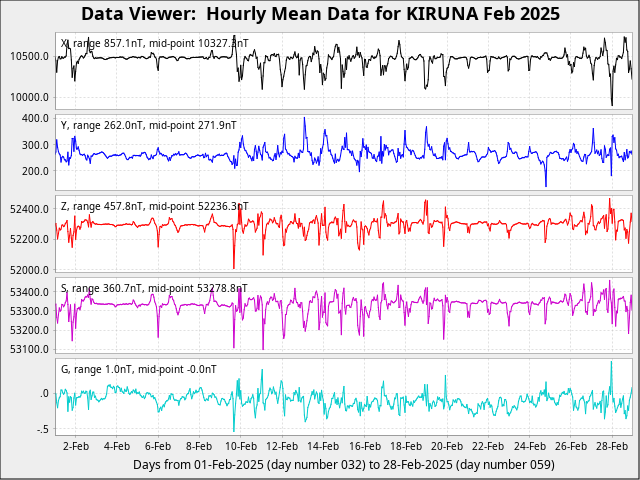Viewport: 640px width, 480px height.
Task: Click the 24-Feb date tick label
Action: point(529,446)
